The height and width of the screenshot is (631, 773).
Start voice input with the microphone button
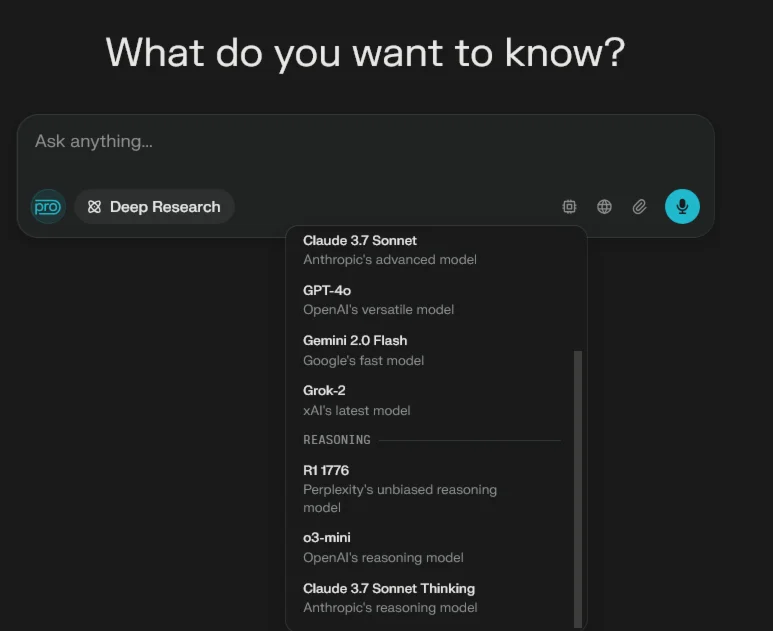(682, 207)
